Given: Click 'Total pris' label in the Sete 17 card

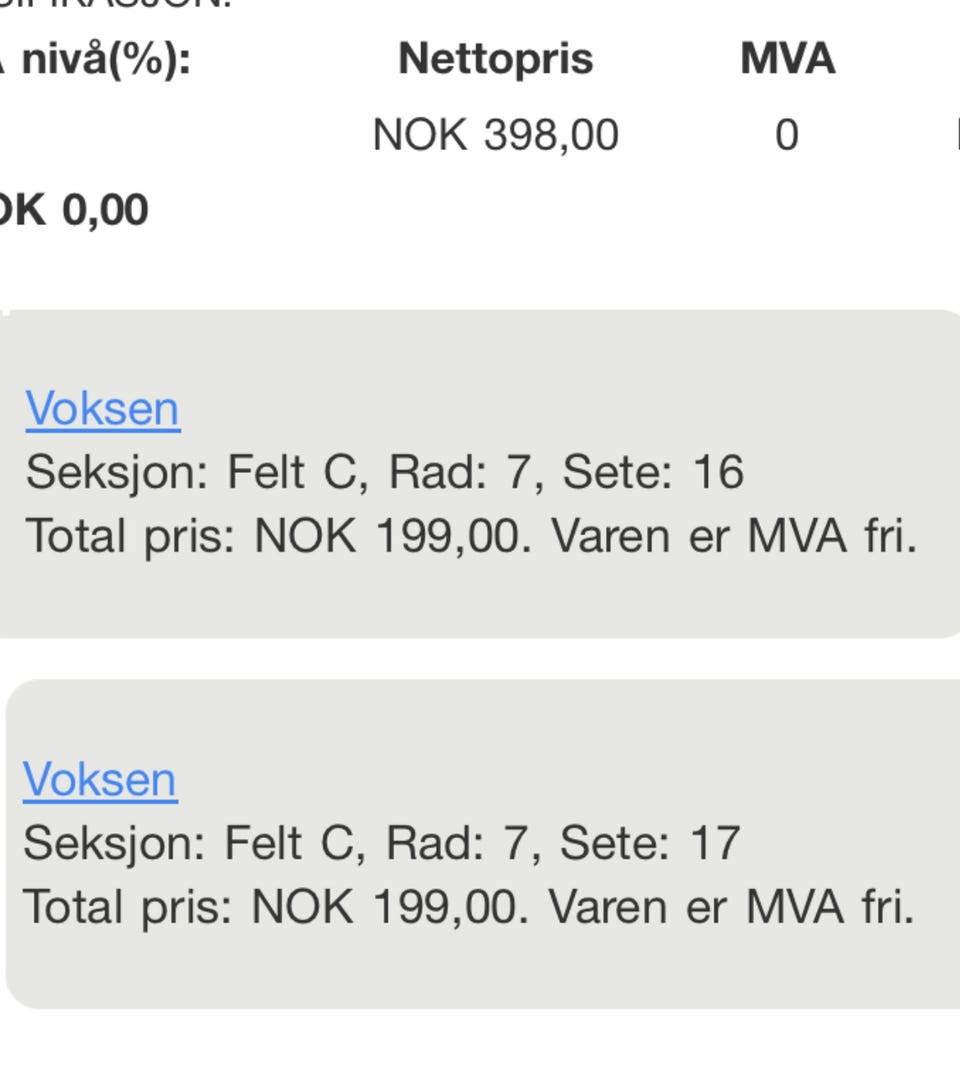Looking at the screenshot, I should pos(127,907).
